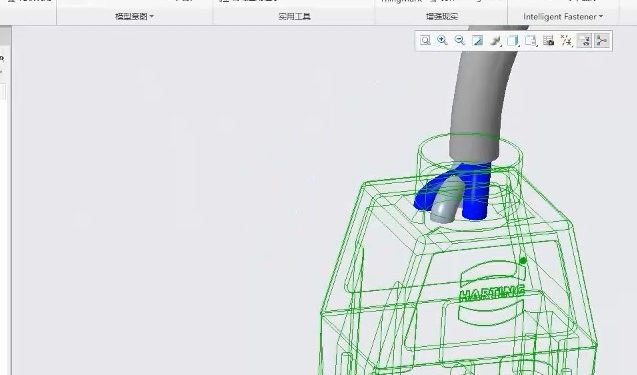
Task: Select the Zoom Out magnifier tool
Action: [459, 41]
